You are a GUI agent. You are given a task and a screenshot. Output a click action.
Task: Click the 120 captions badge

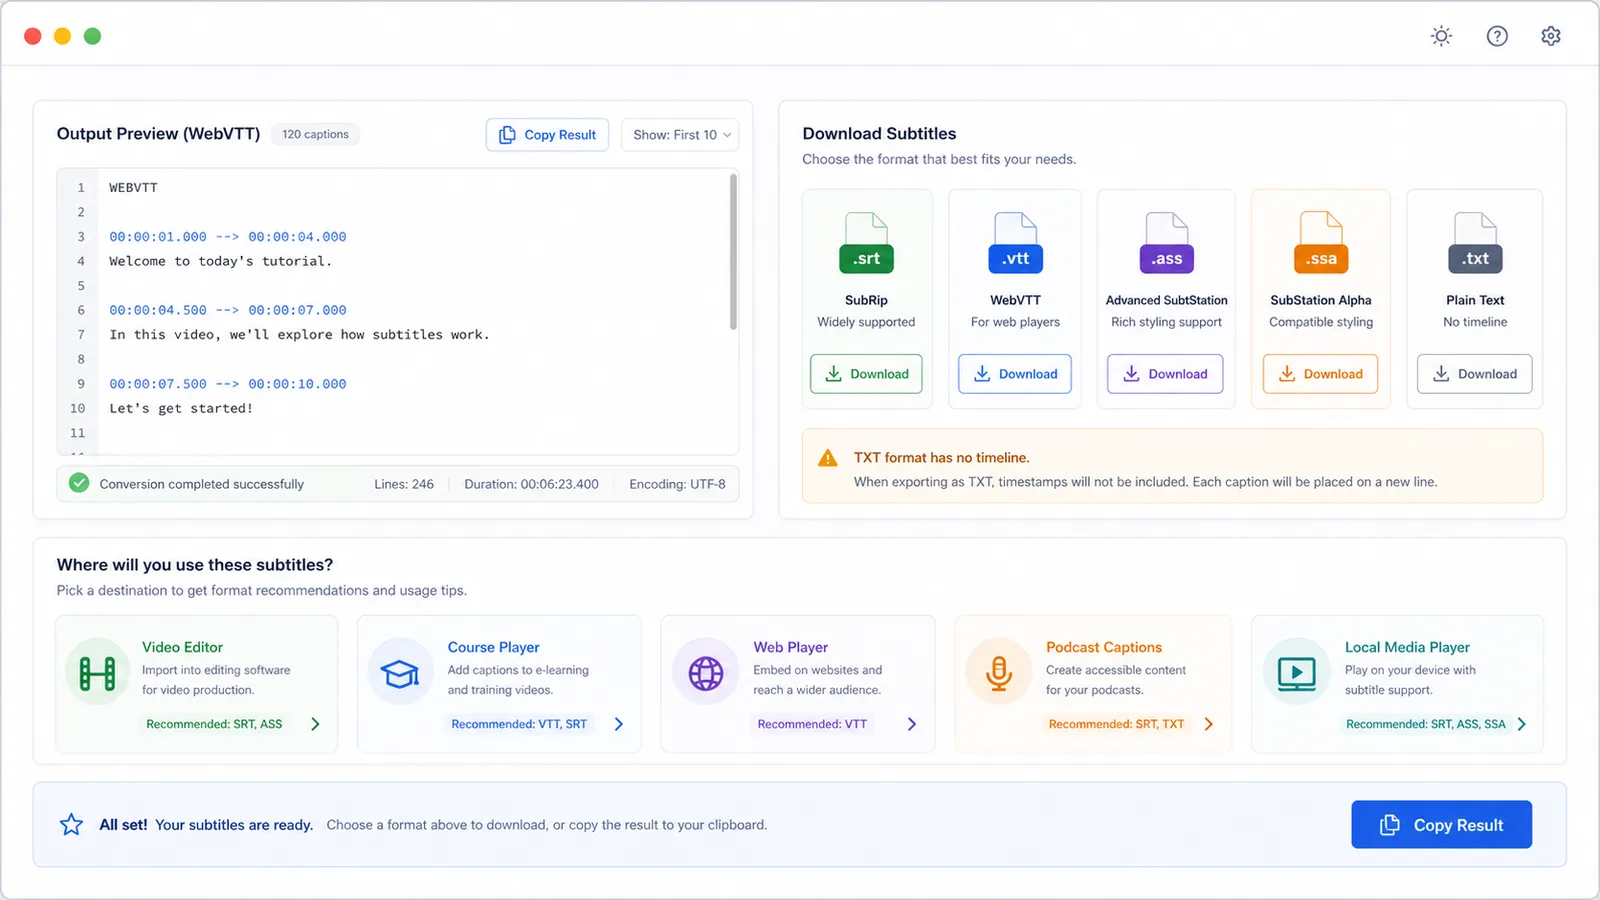(315, 134)
